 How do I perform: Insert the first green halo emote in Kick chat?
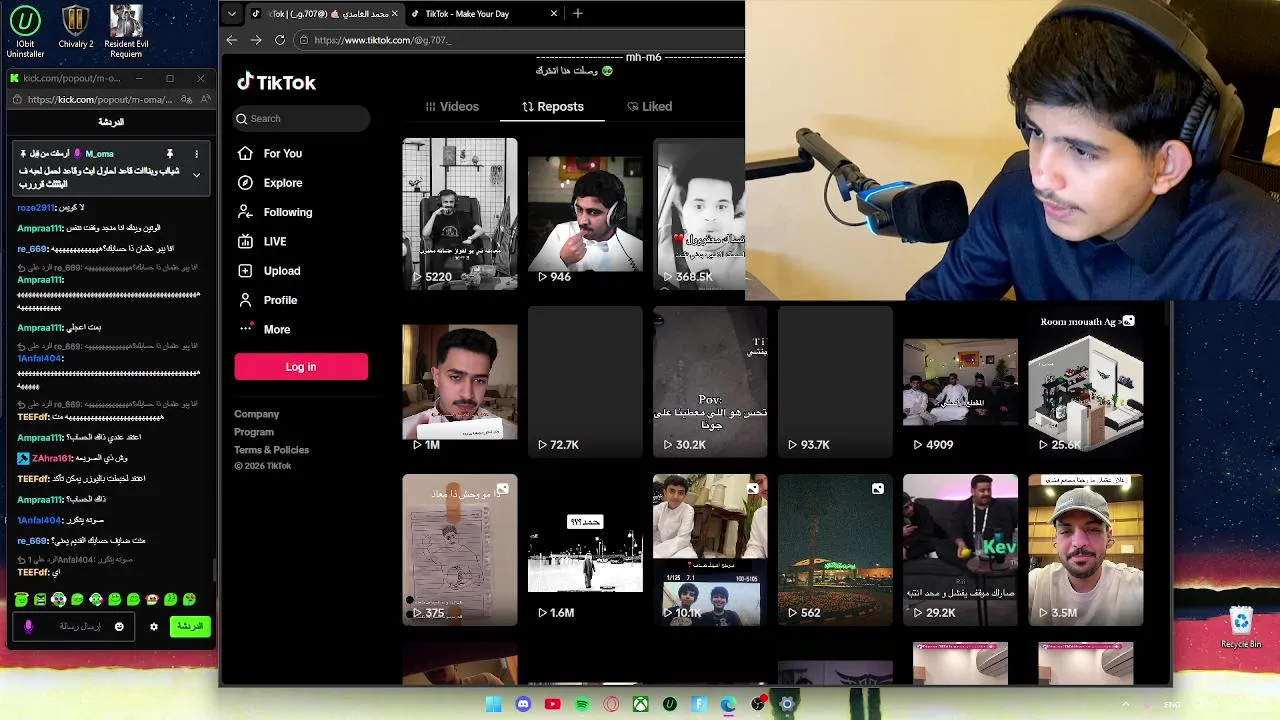21,599
